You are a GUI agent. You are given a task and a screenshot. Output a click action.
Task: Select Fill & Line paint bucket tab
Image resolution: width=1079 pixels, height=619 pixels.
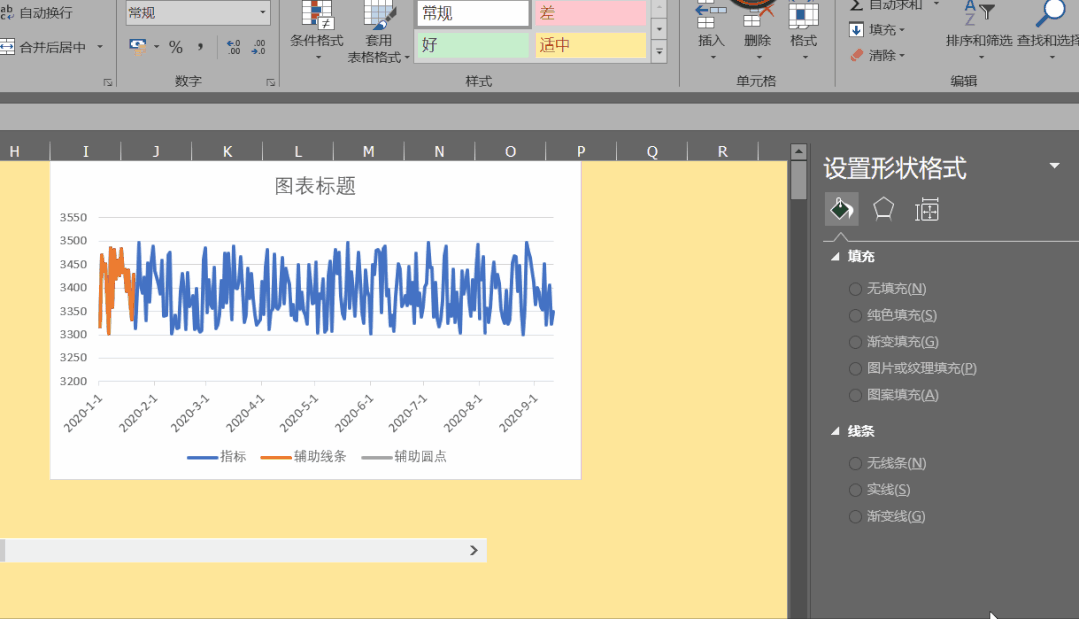click(842, 209)
